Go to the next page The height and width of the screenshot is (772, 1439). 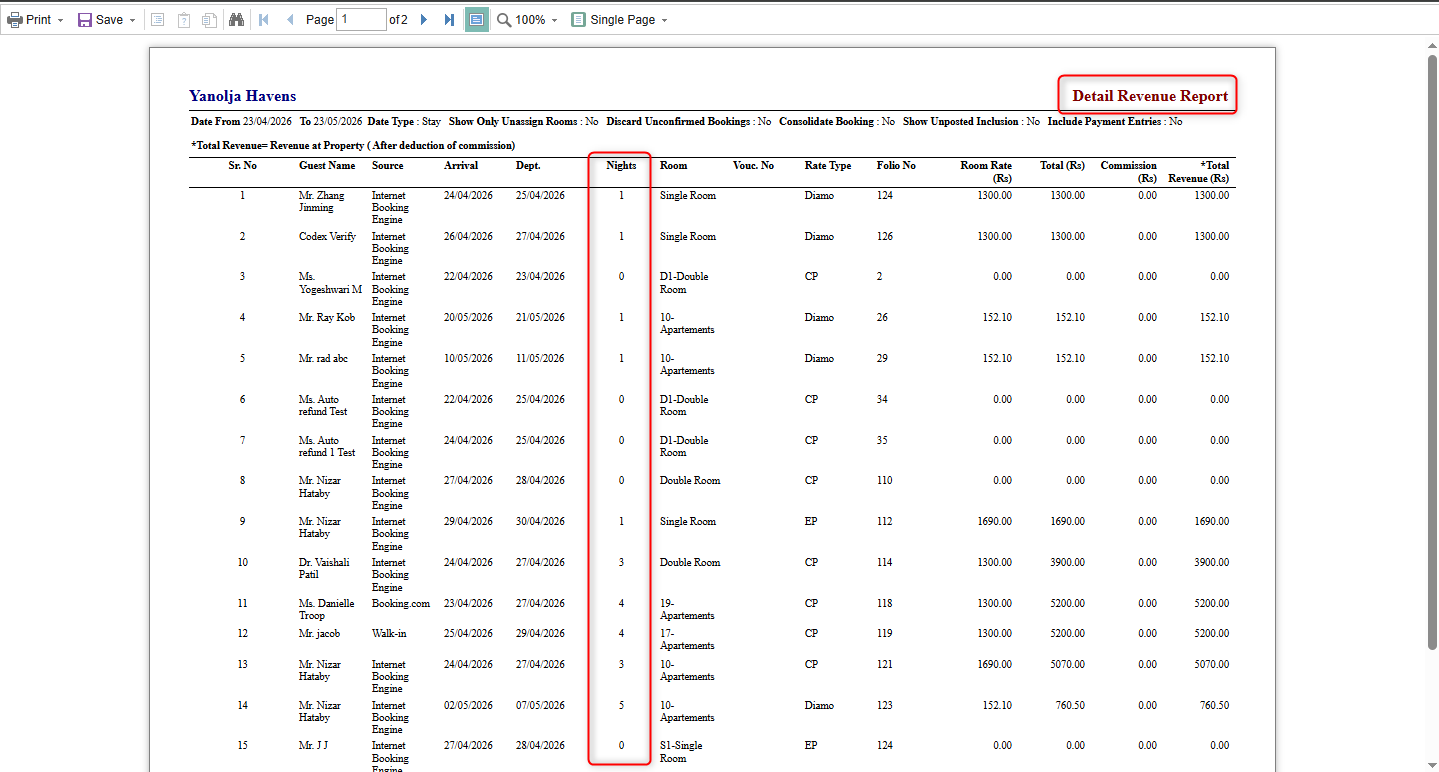[424, 20]
